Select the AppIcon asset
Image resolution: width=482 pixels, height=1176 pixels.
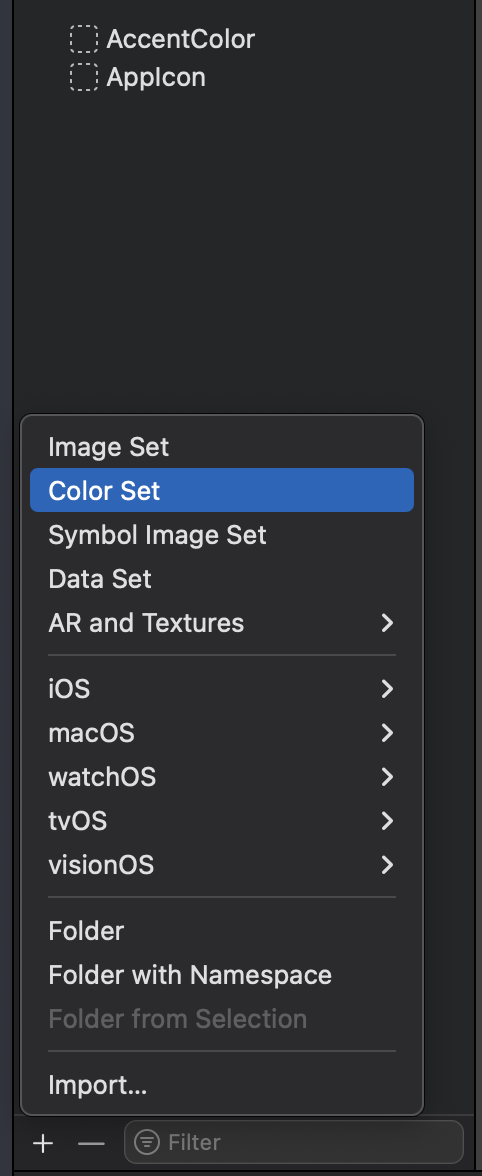(x=156, y=77)
